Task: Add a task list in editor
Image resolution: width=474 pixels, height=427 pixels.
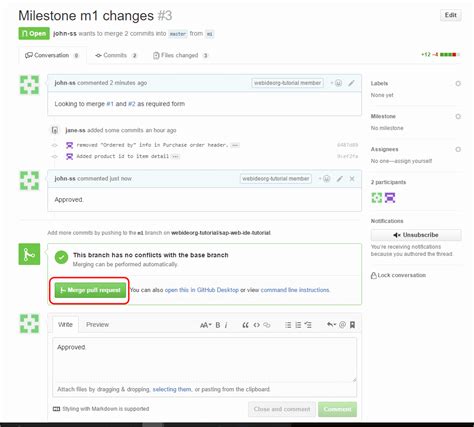Action: coord(308,325)
